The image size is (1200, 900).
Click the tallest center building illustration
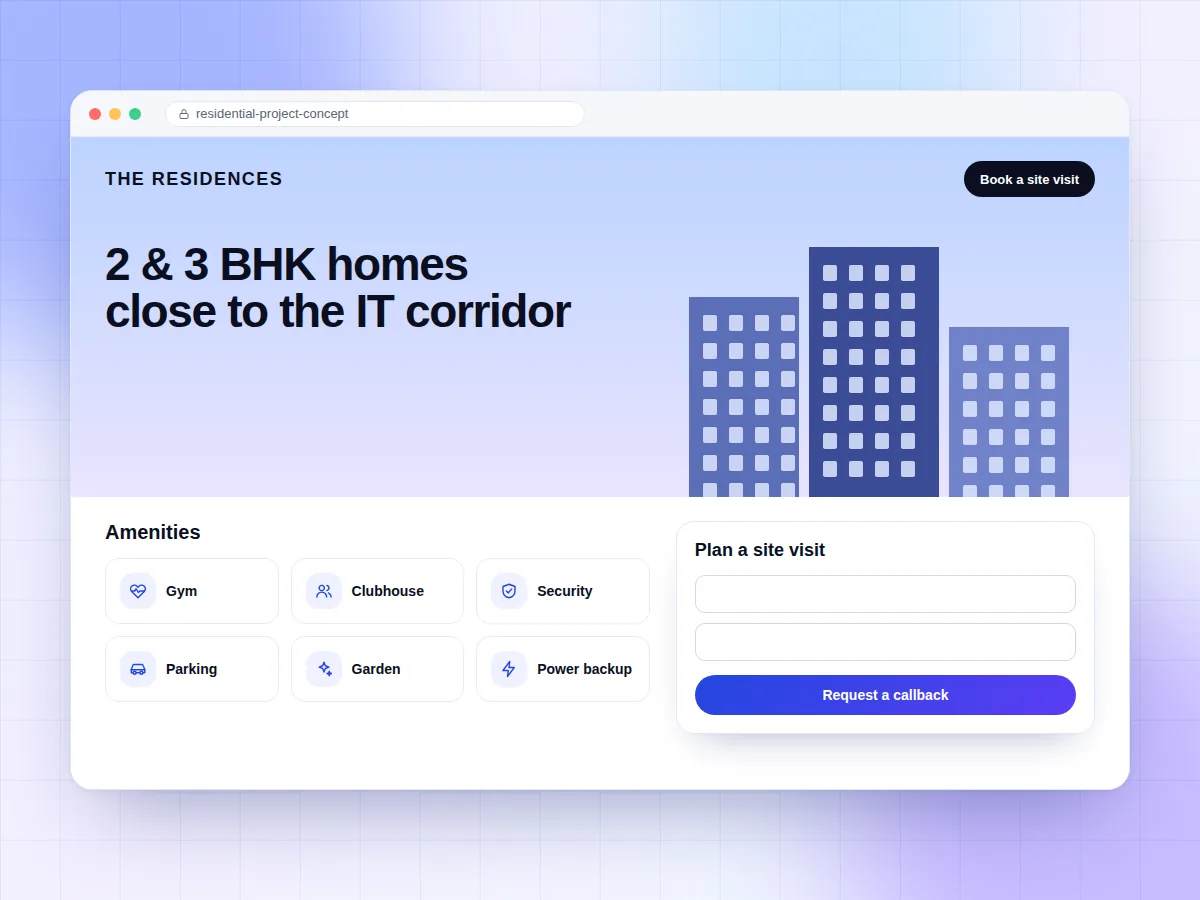(874, 372)
